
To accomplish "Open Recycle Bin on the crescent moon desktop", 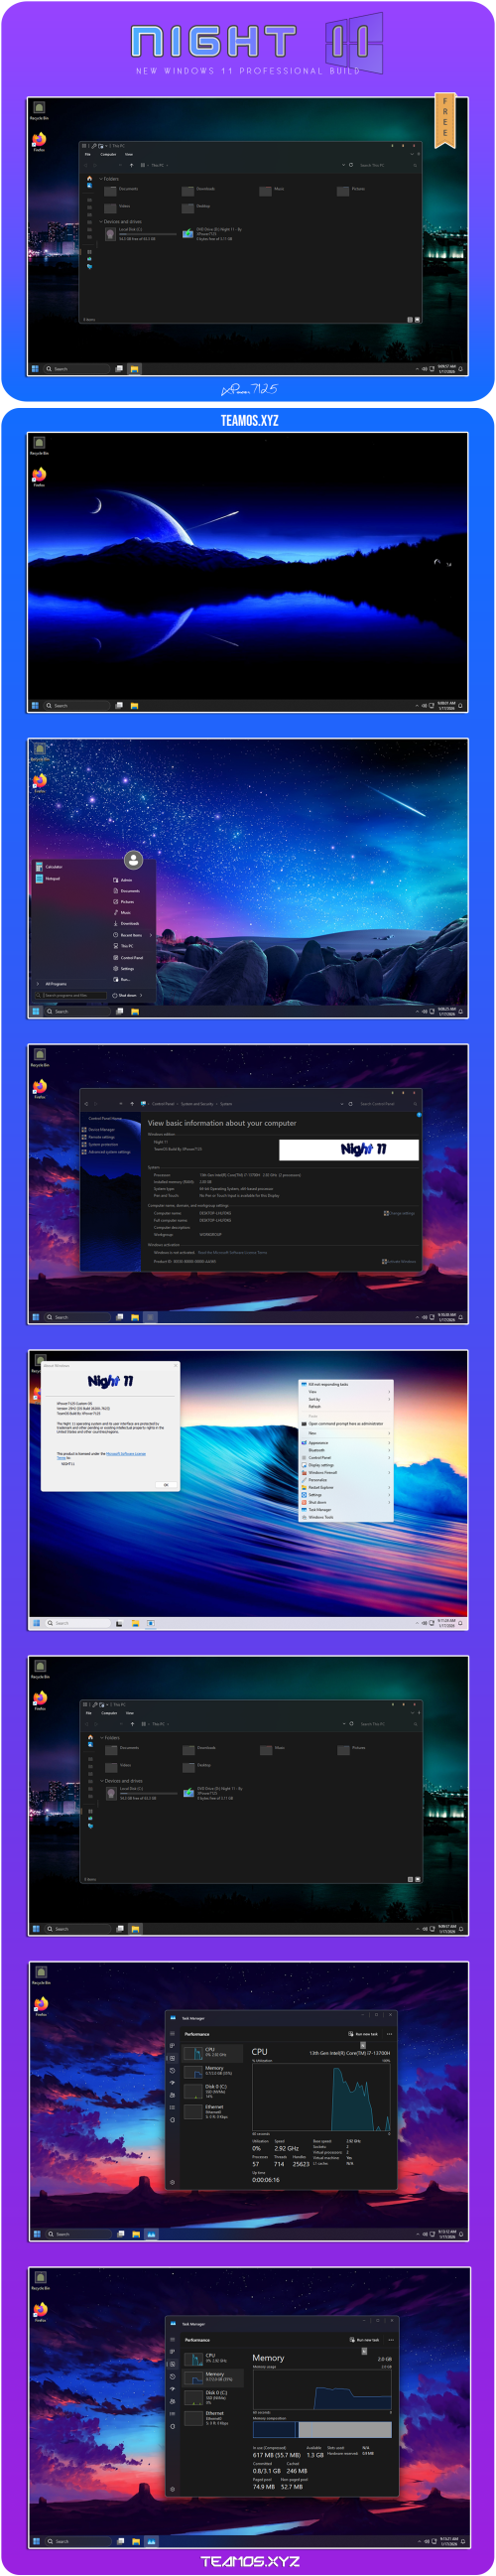I will [38, 446].
